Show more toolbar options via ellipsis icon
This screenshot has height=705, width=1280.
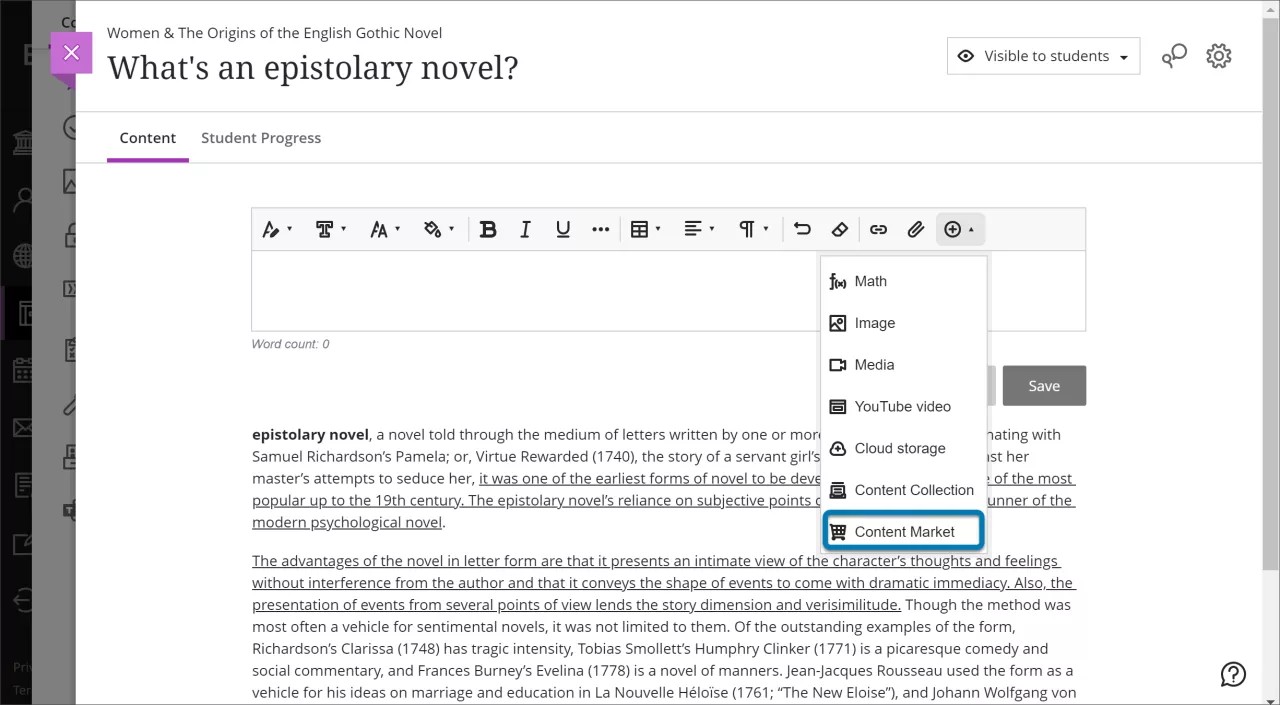[601, 229]
